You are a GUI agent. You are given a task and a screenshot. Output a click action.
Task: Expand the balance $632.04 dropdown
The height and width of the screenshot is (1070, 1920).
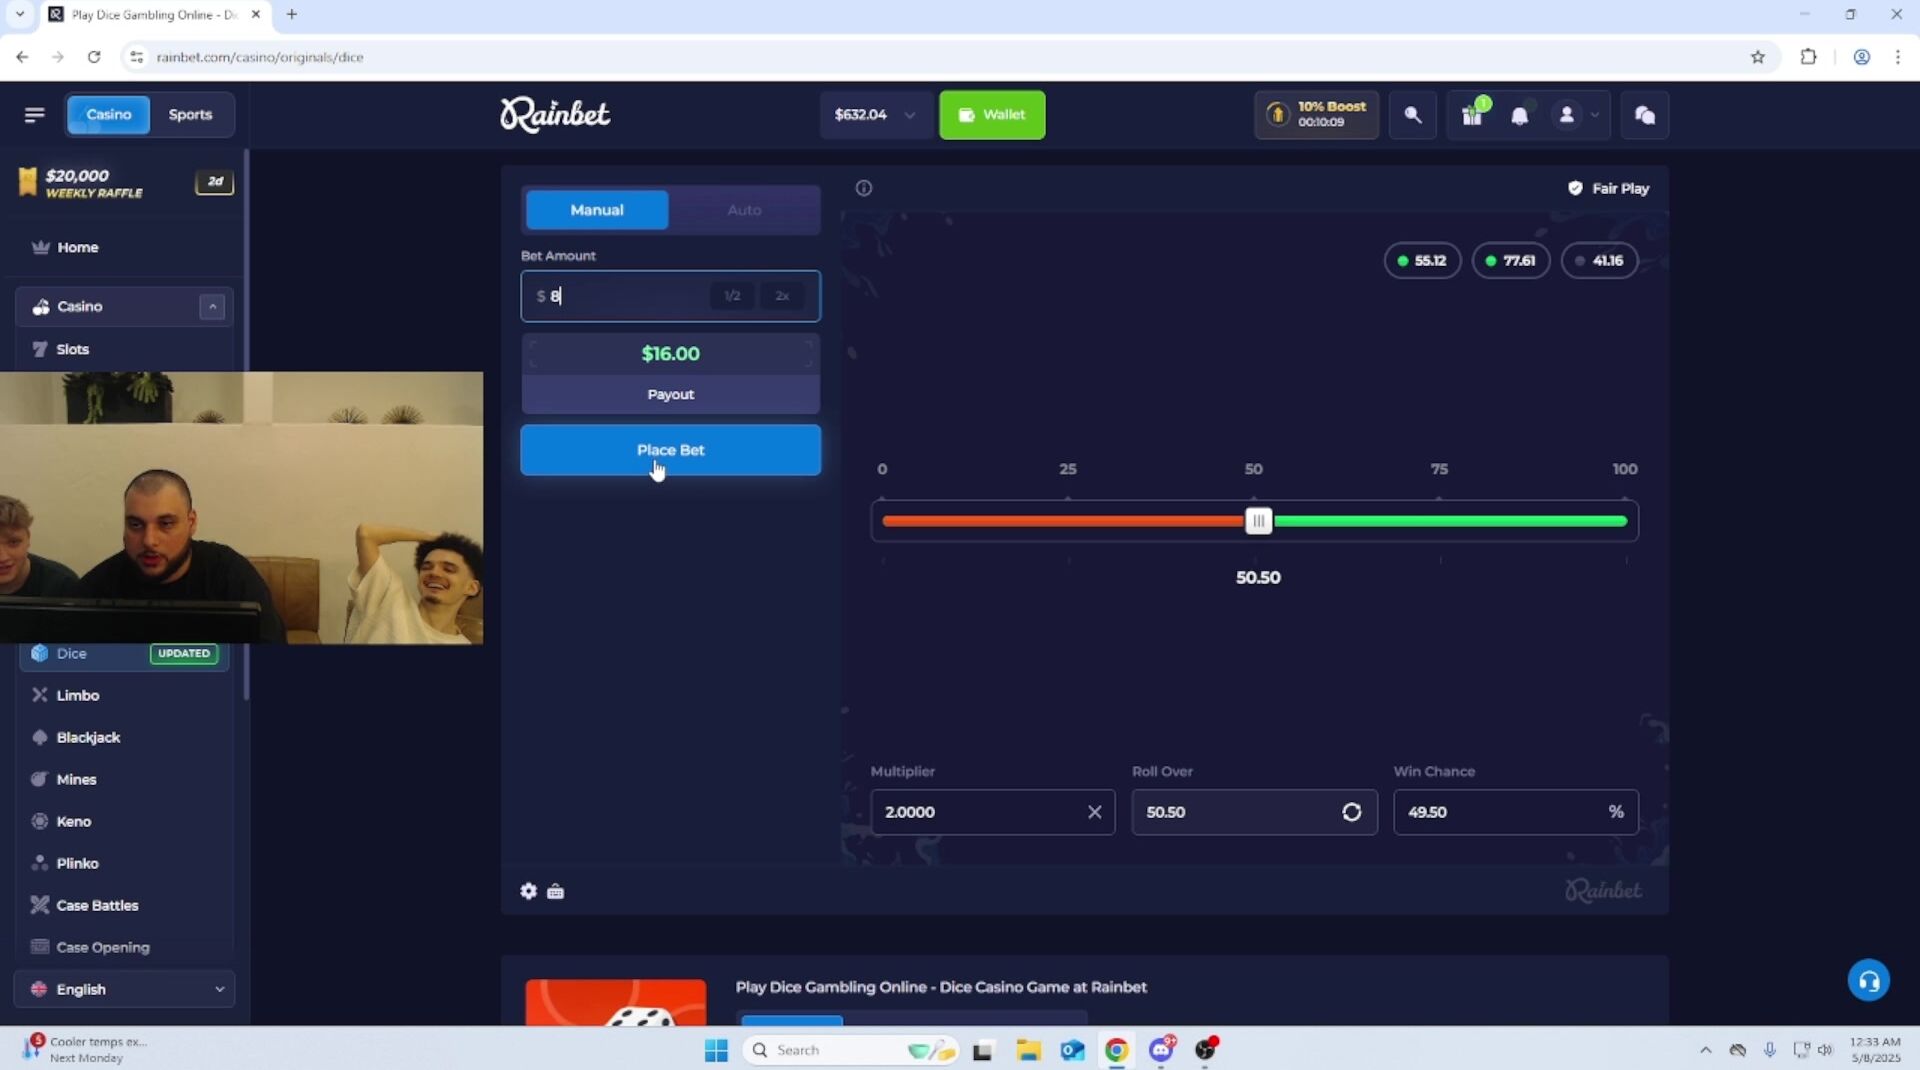point(876,115)
